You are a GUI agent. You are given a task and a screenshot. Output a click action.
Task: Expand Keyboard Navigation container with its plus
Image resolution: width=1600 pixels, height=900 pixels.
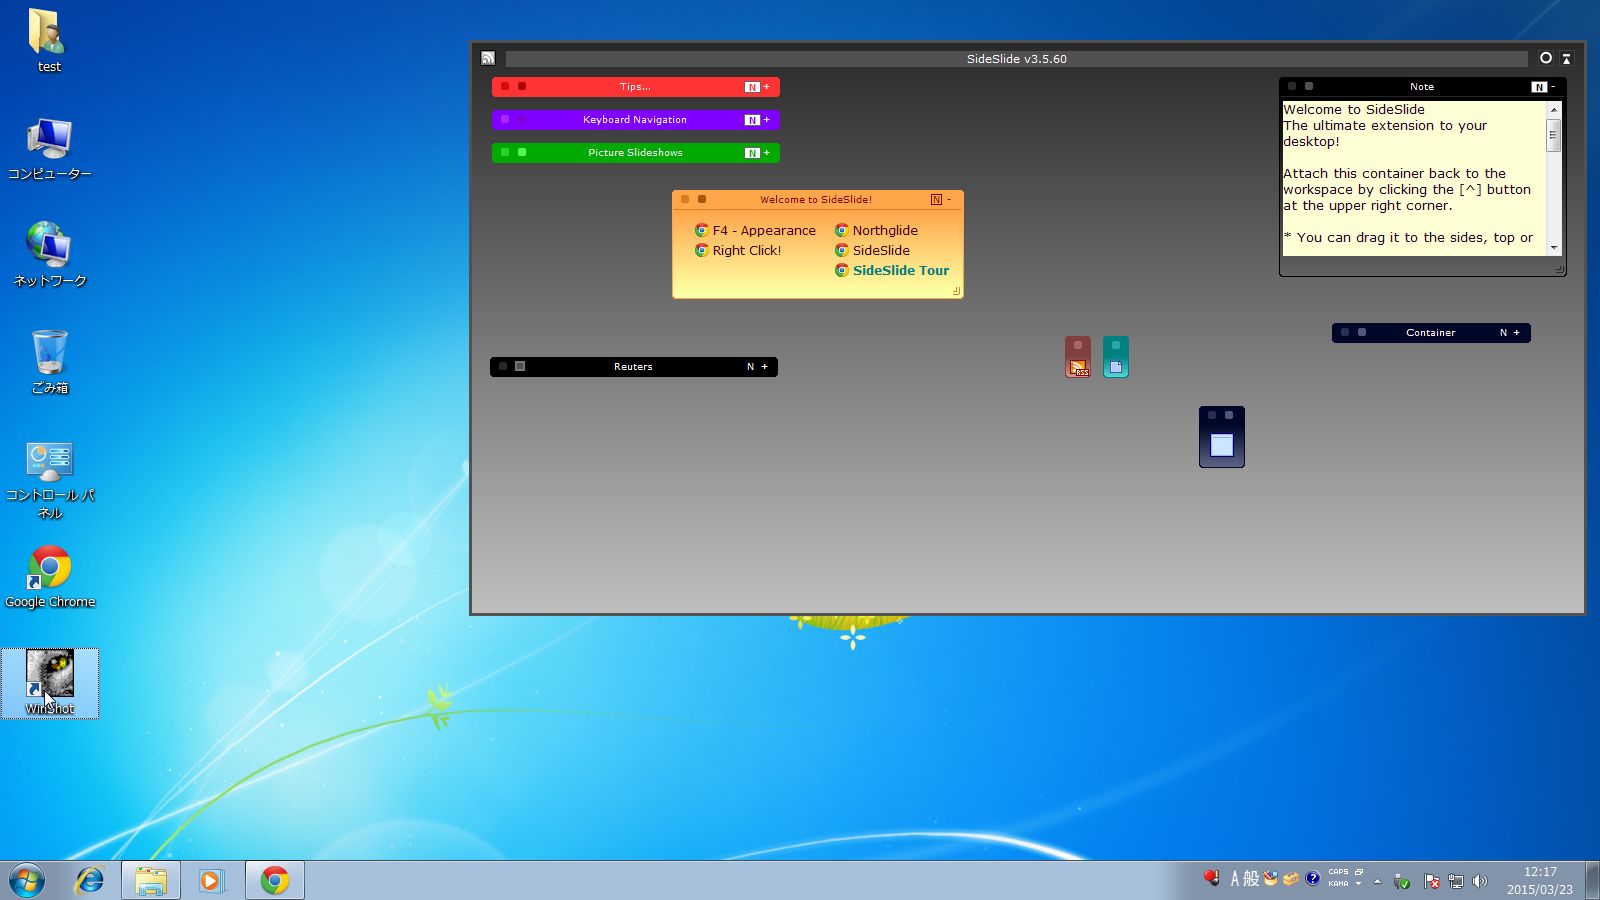(x=767, y=120)
